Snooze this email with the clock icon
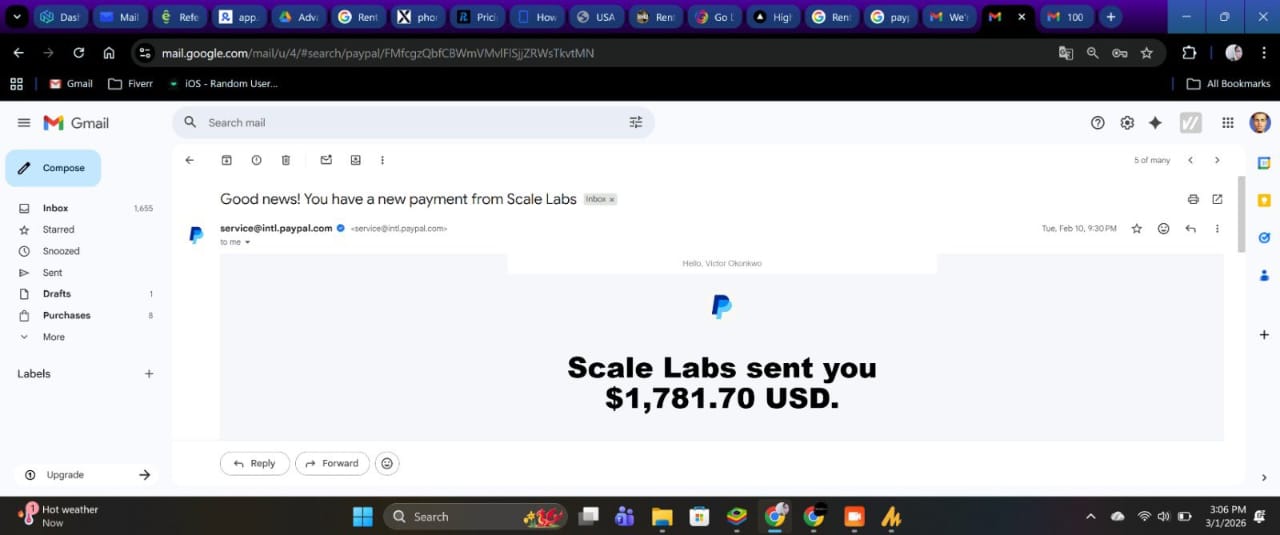This screenshot has height=535, width=1280. pyautogui.click(x=256, y=160)
